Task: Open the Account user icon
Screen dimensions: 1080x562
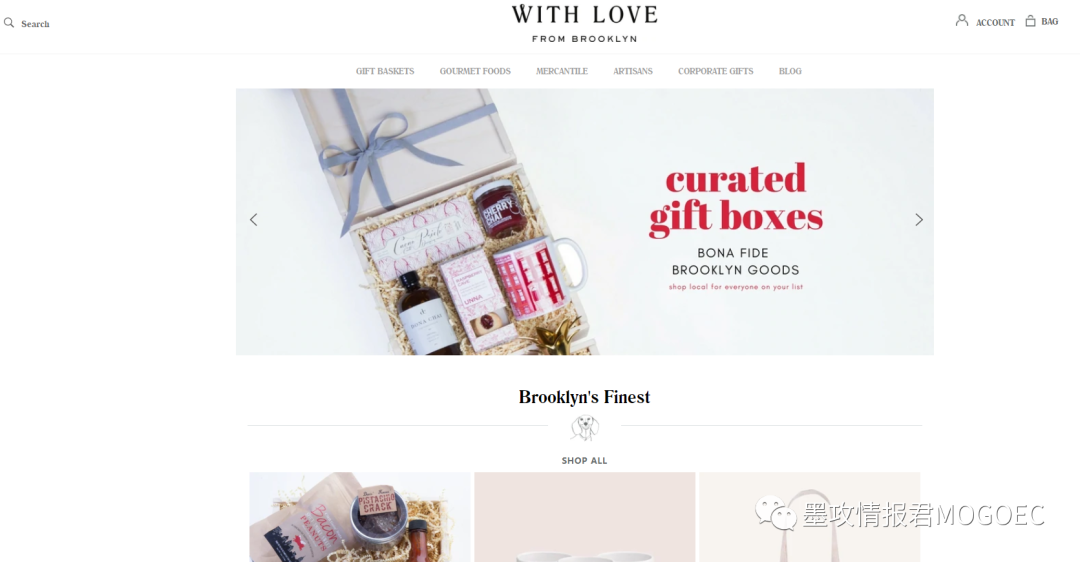Action: (962, 21)
